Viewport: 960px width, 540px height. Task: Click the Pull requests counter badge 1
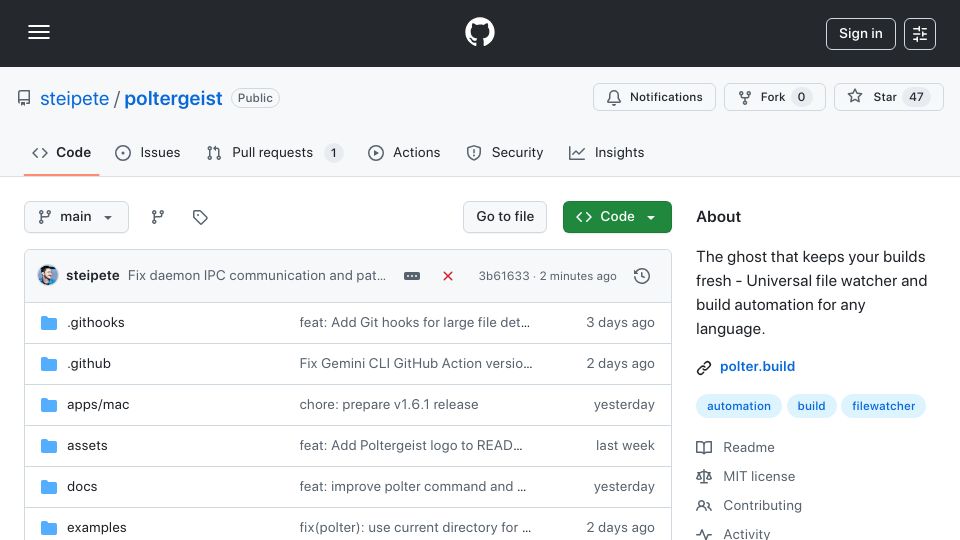point(333,153)
